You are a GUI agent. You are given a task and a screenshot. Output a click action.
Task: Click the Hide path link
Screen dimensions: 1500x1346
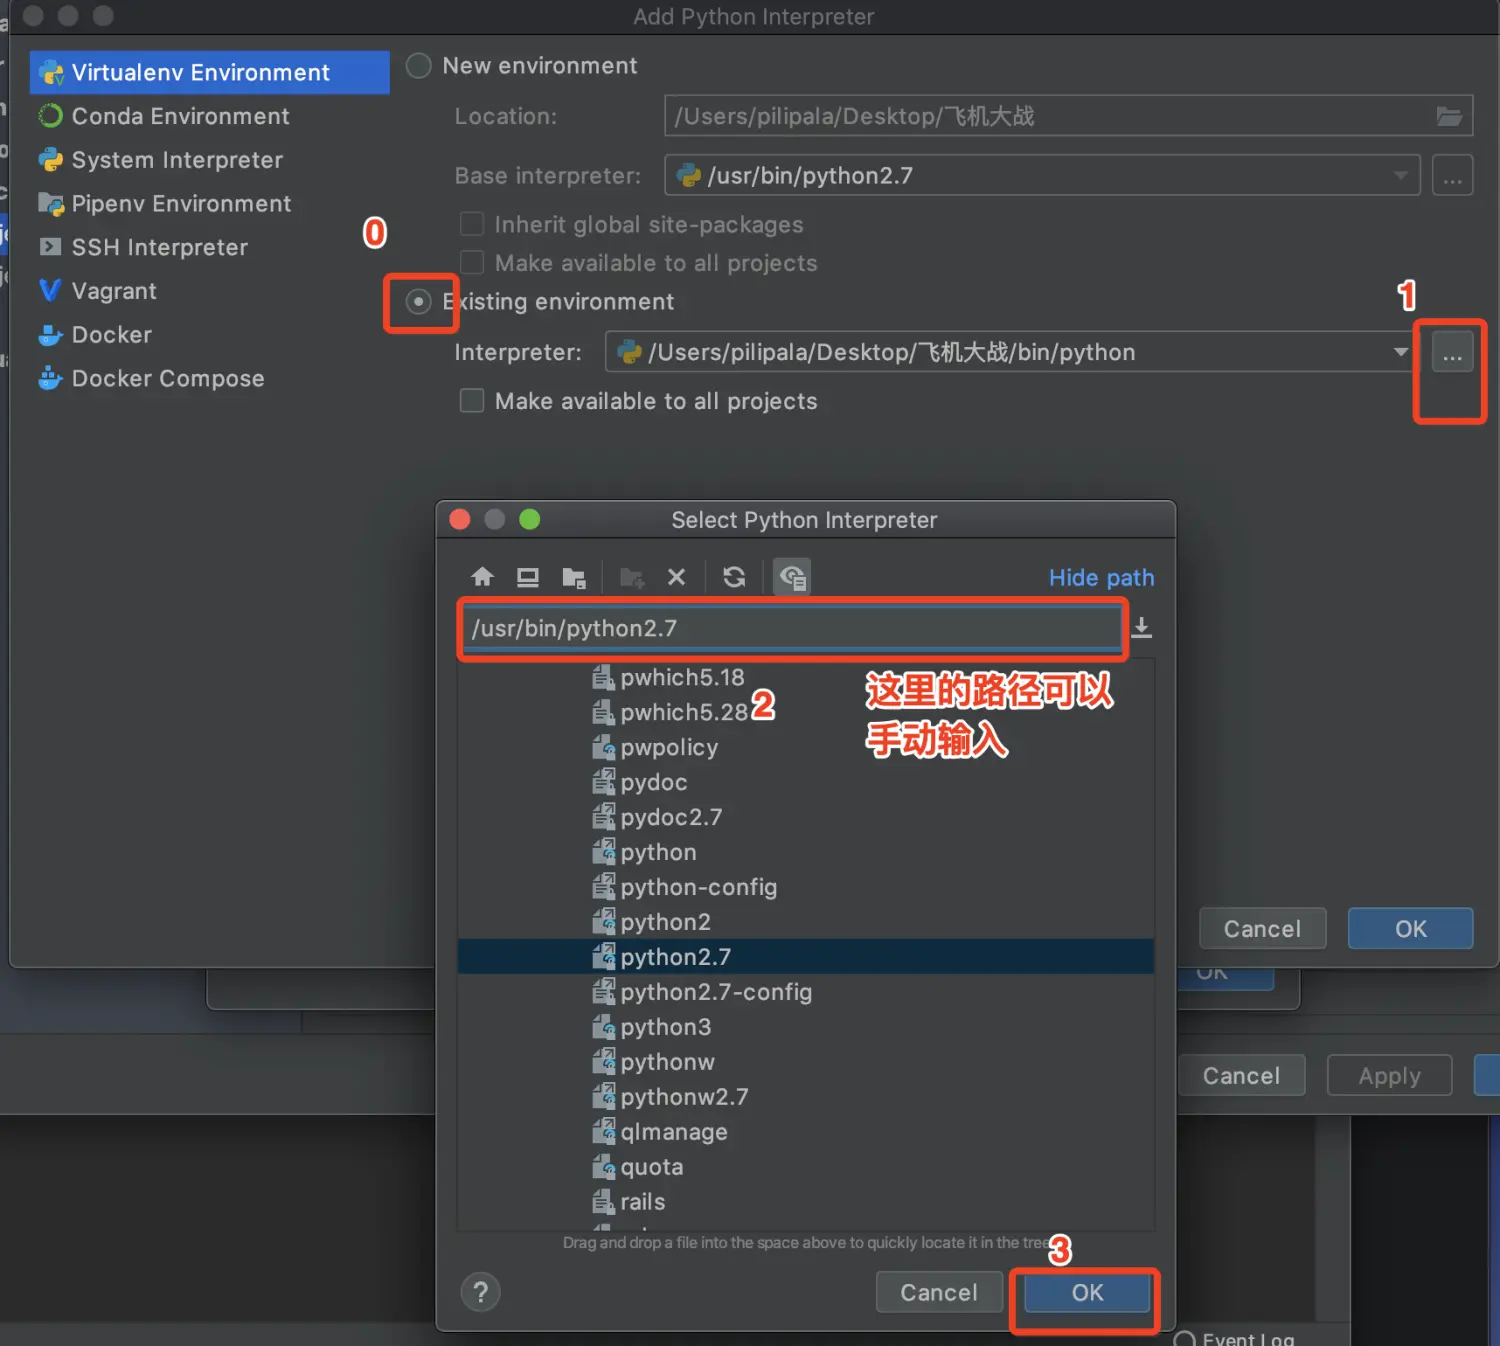click(1101, 578)
